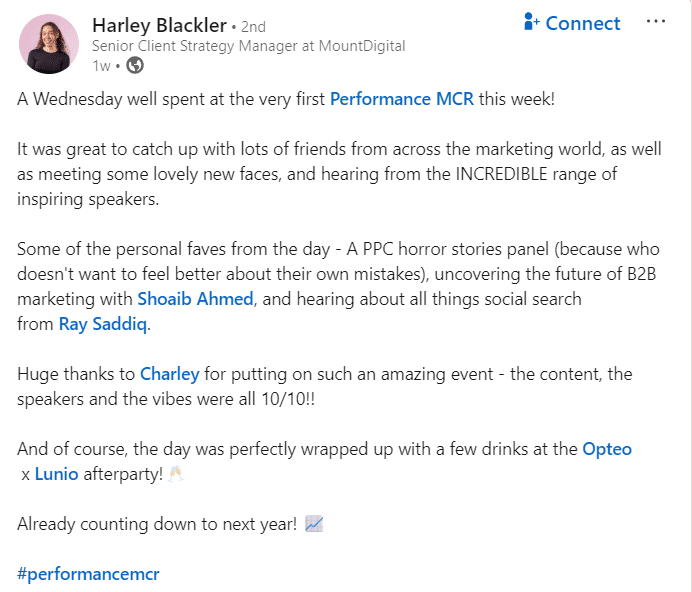
Task: Open the Performance MCR mention link
Action: (402, 99)
